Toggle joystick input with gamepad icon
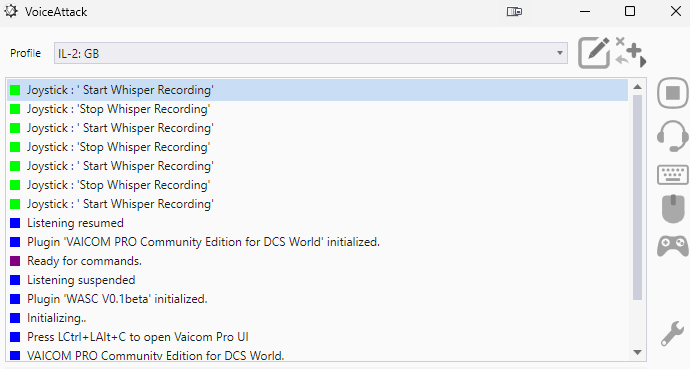Screen dimensions: 690x369 [673, 246]
